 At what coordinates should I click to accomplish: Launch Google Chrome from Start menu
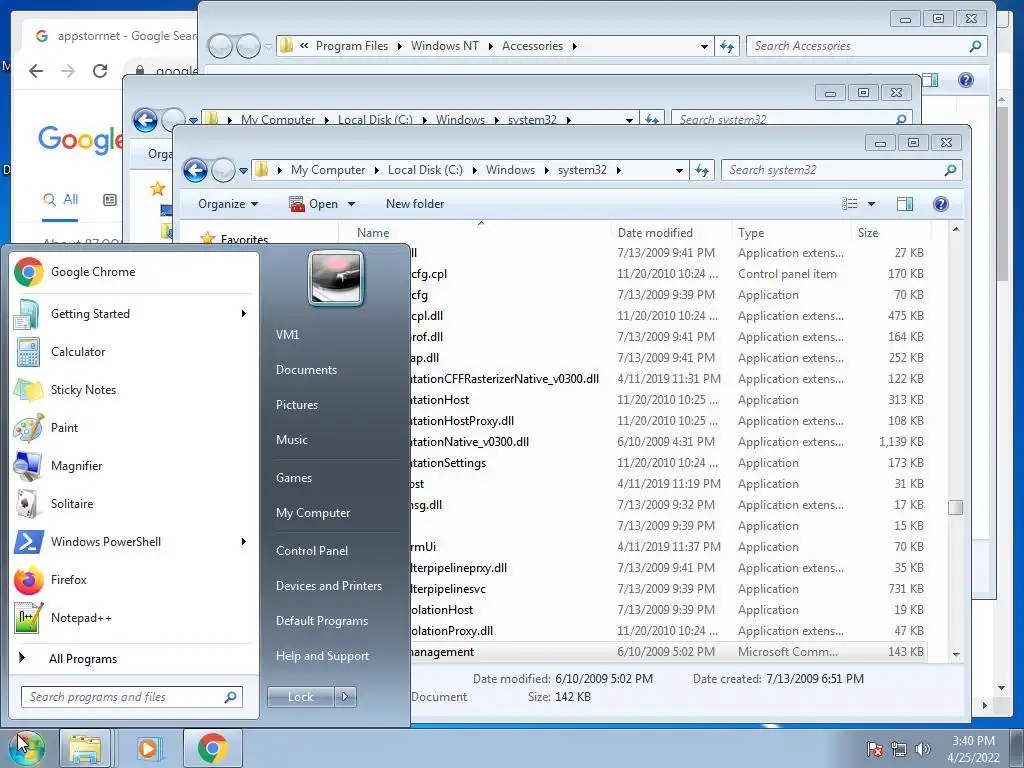coord(134,272)
